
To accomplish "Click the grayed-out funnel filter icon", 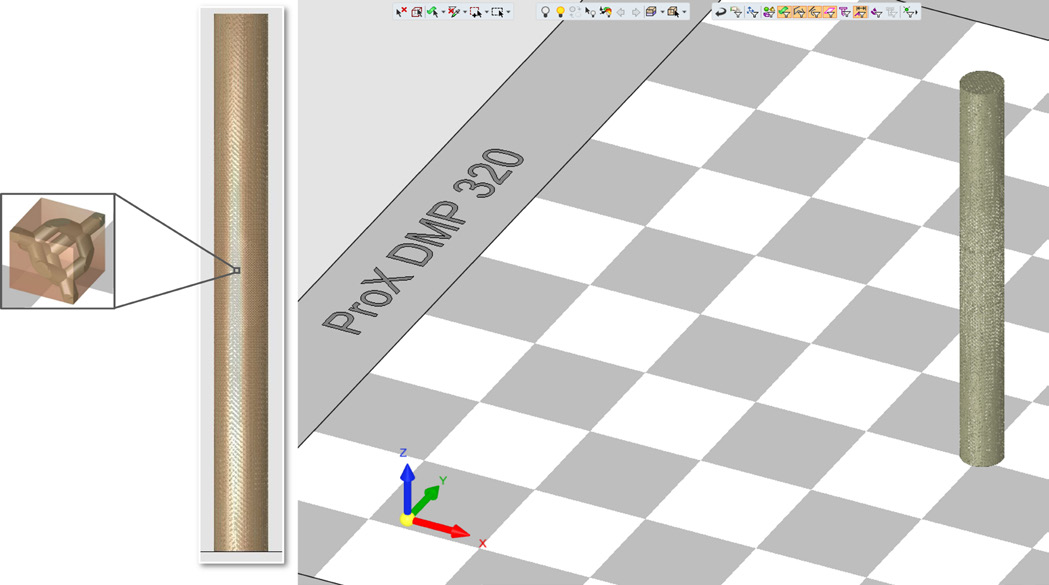I will (x=892, y=12).
